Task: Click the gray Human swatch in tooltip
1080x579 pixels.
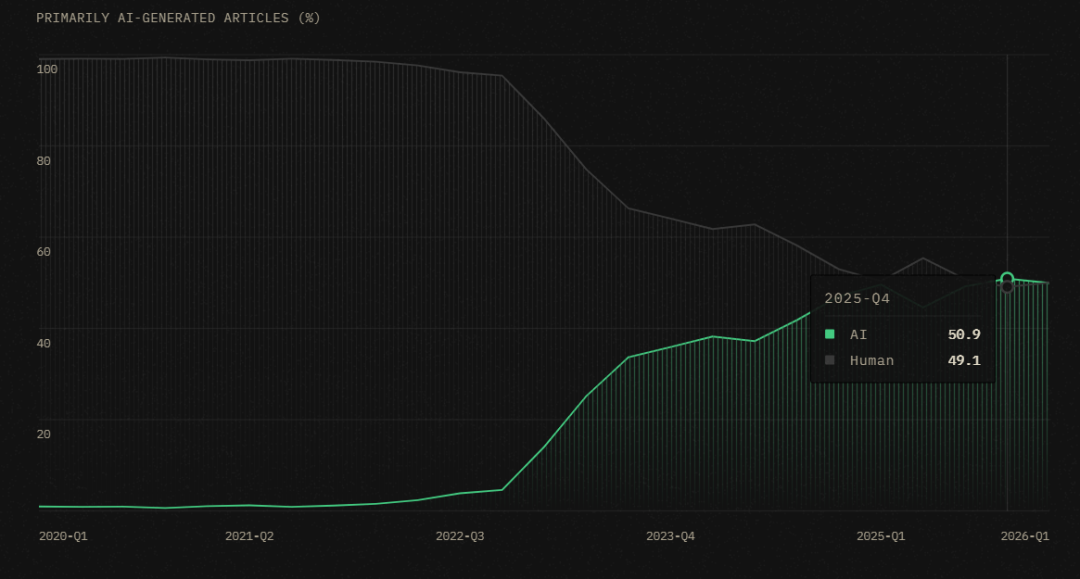Action: (x=830, y=360)
